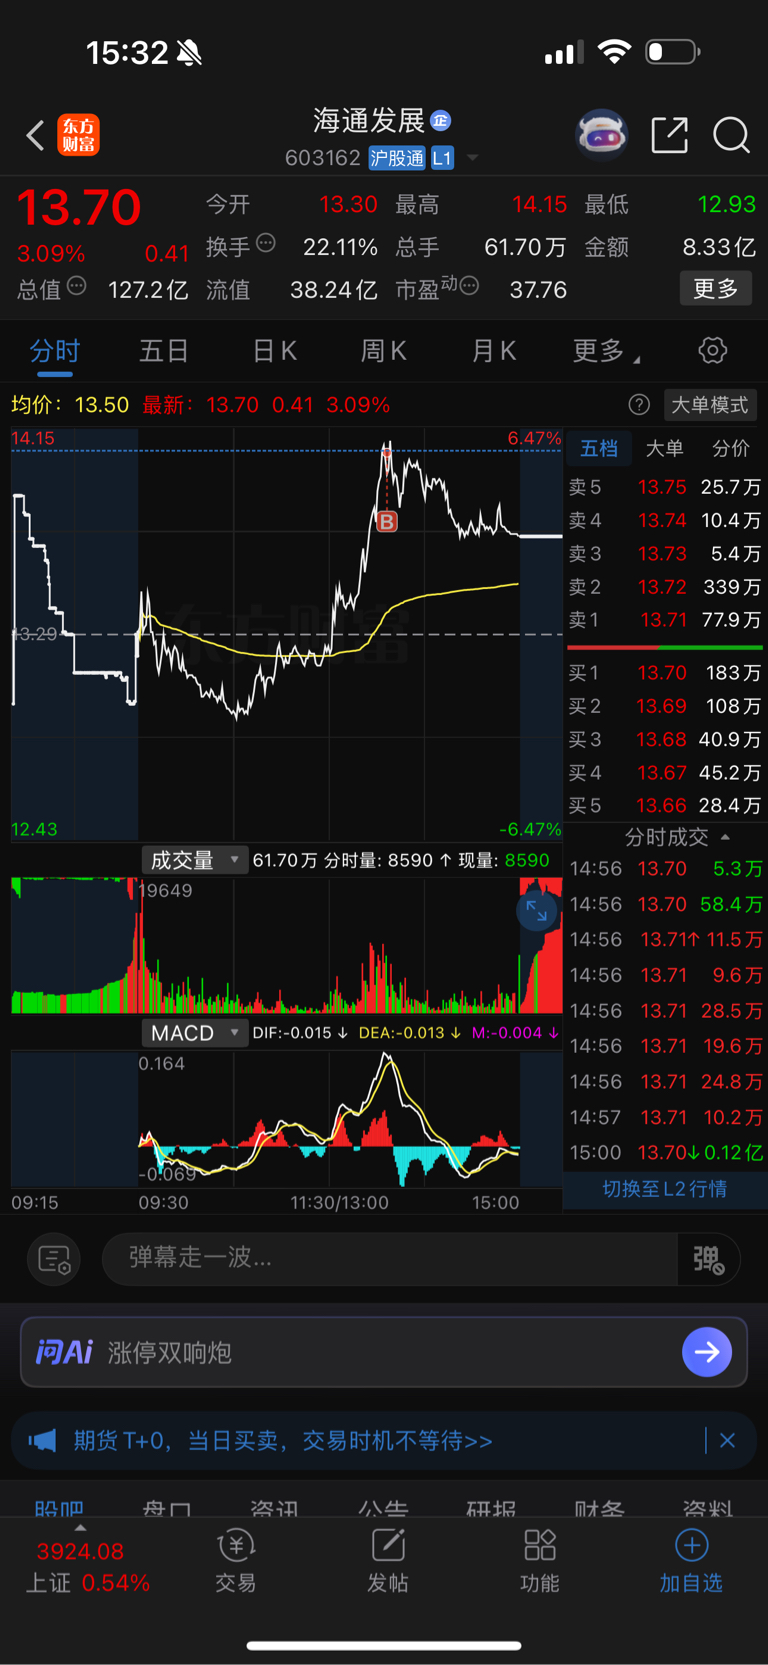Screen dimensions: 768x1665
Task: Open the robot assistant avatar
Action: (x=601, y=134)
